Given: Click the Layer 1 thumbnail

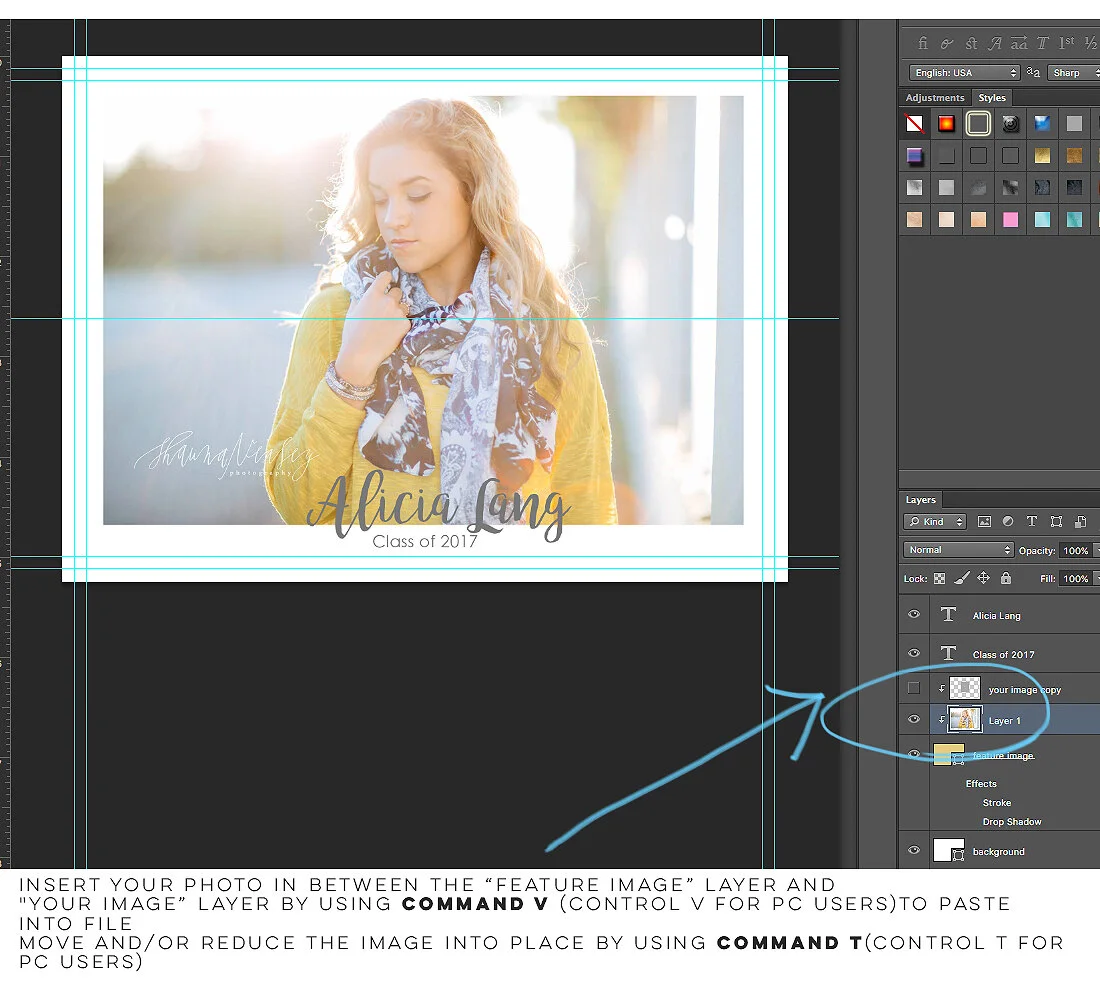Looking at the screenshot, I should point(964,719).
